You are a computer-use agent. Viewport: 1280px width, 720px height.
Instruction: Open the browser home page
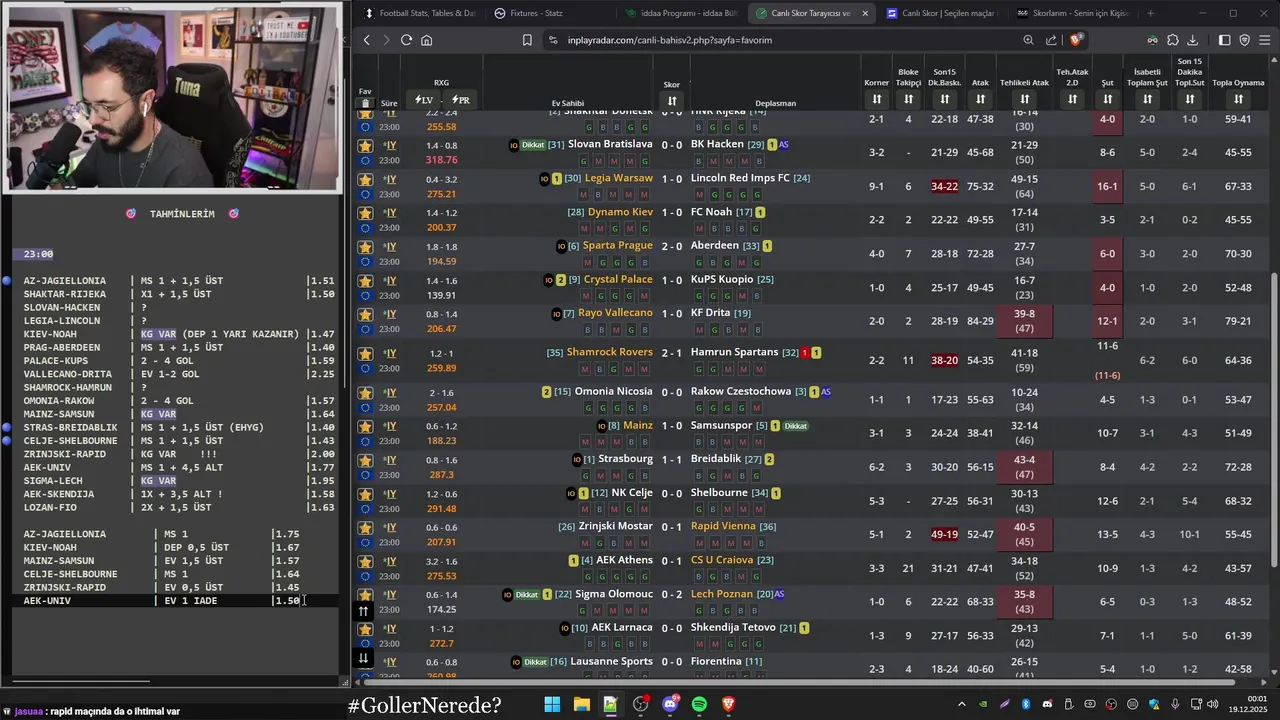pyautogui.click(x=427, y=40)
